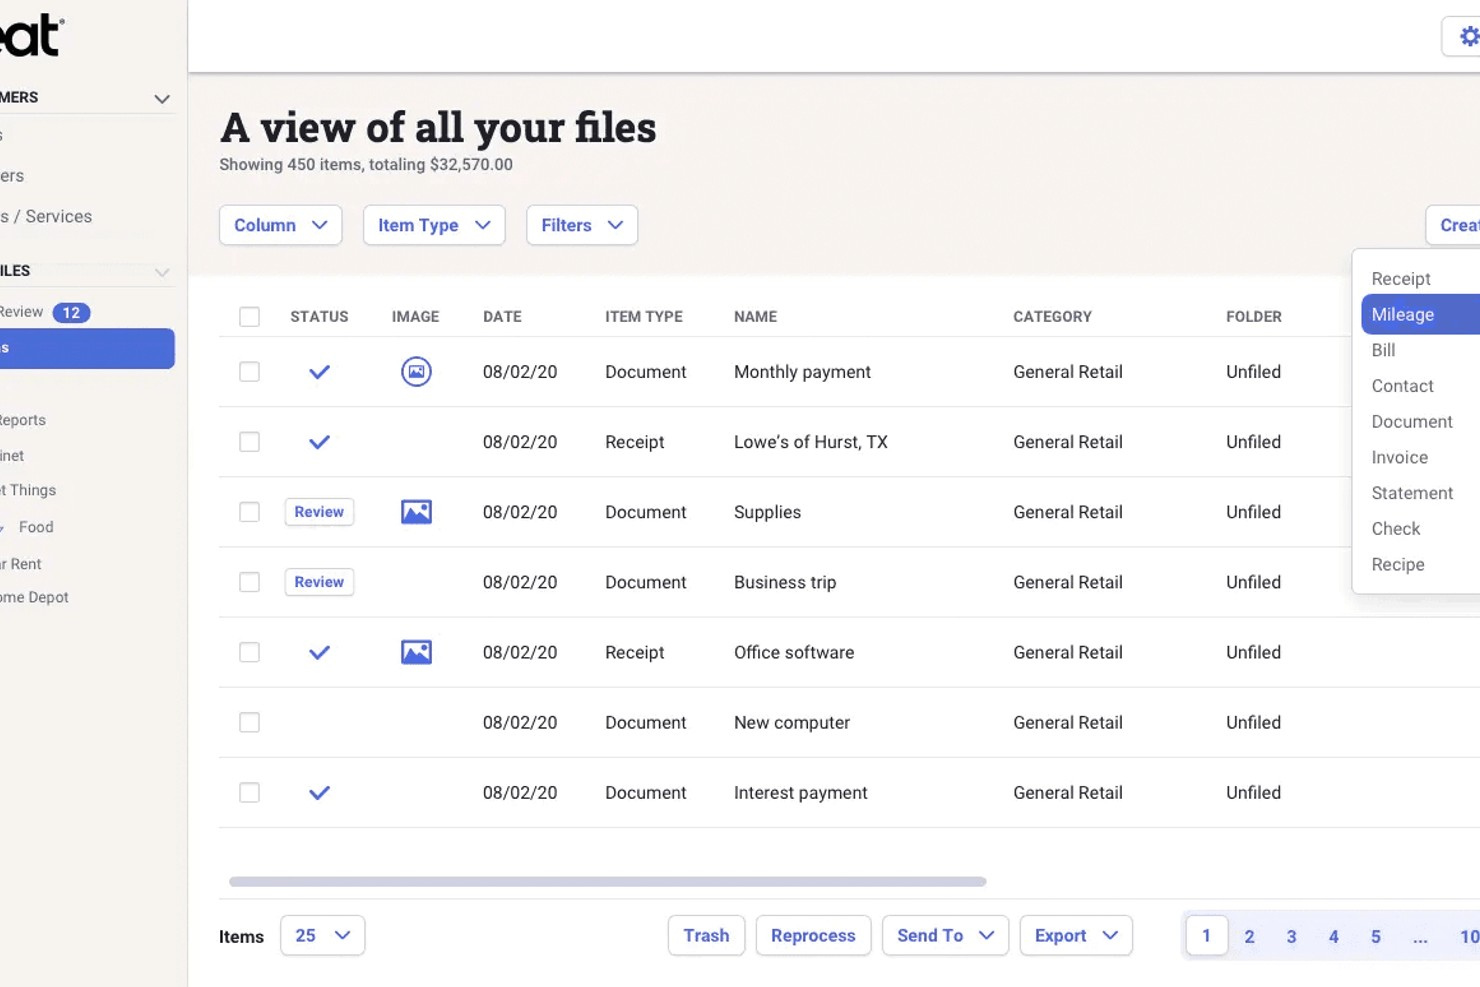Viewport: 1480px width, 987px height.
Task: Go to page 5 of the results
Action: point(1375,936)
